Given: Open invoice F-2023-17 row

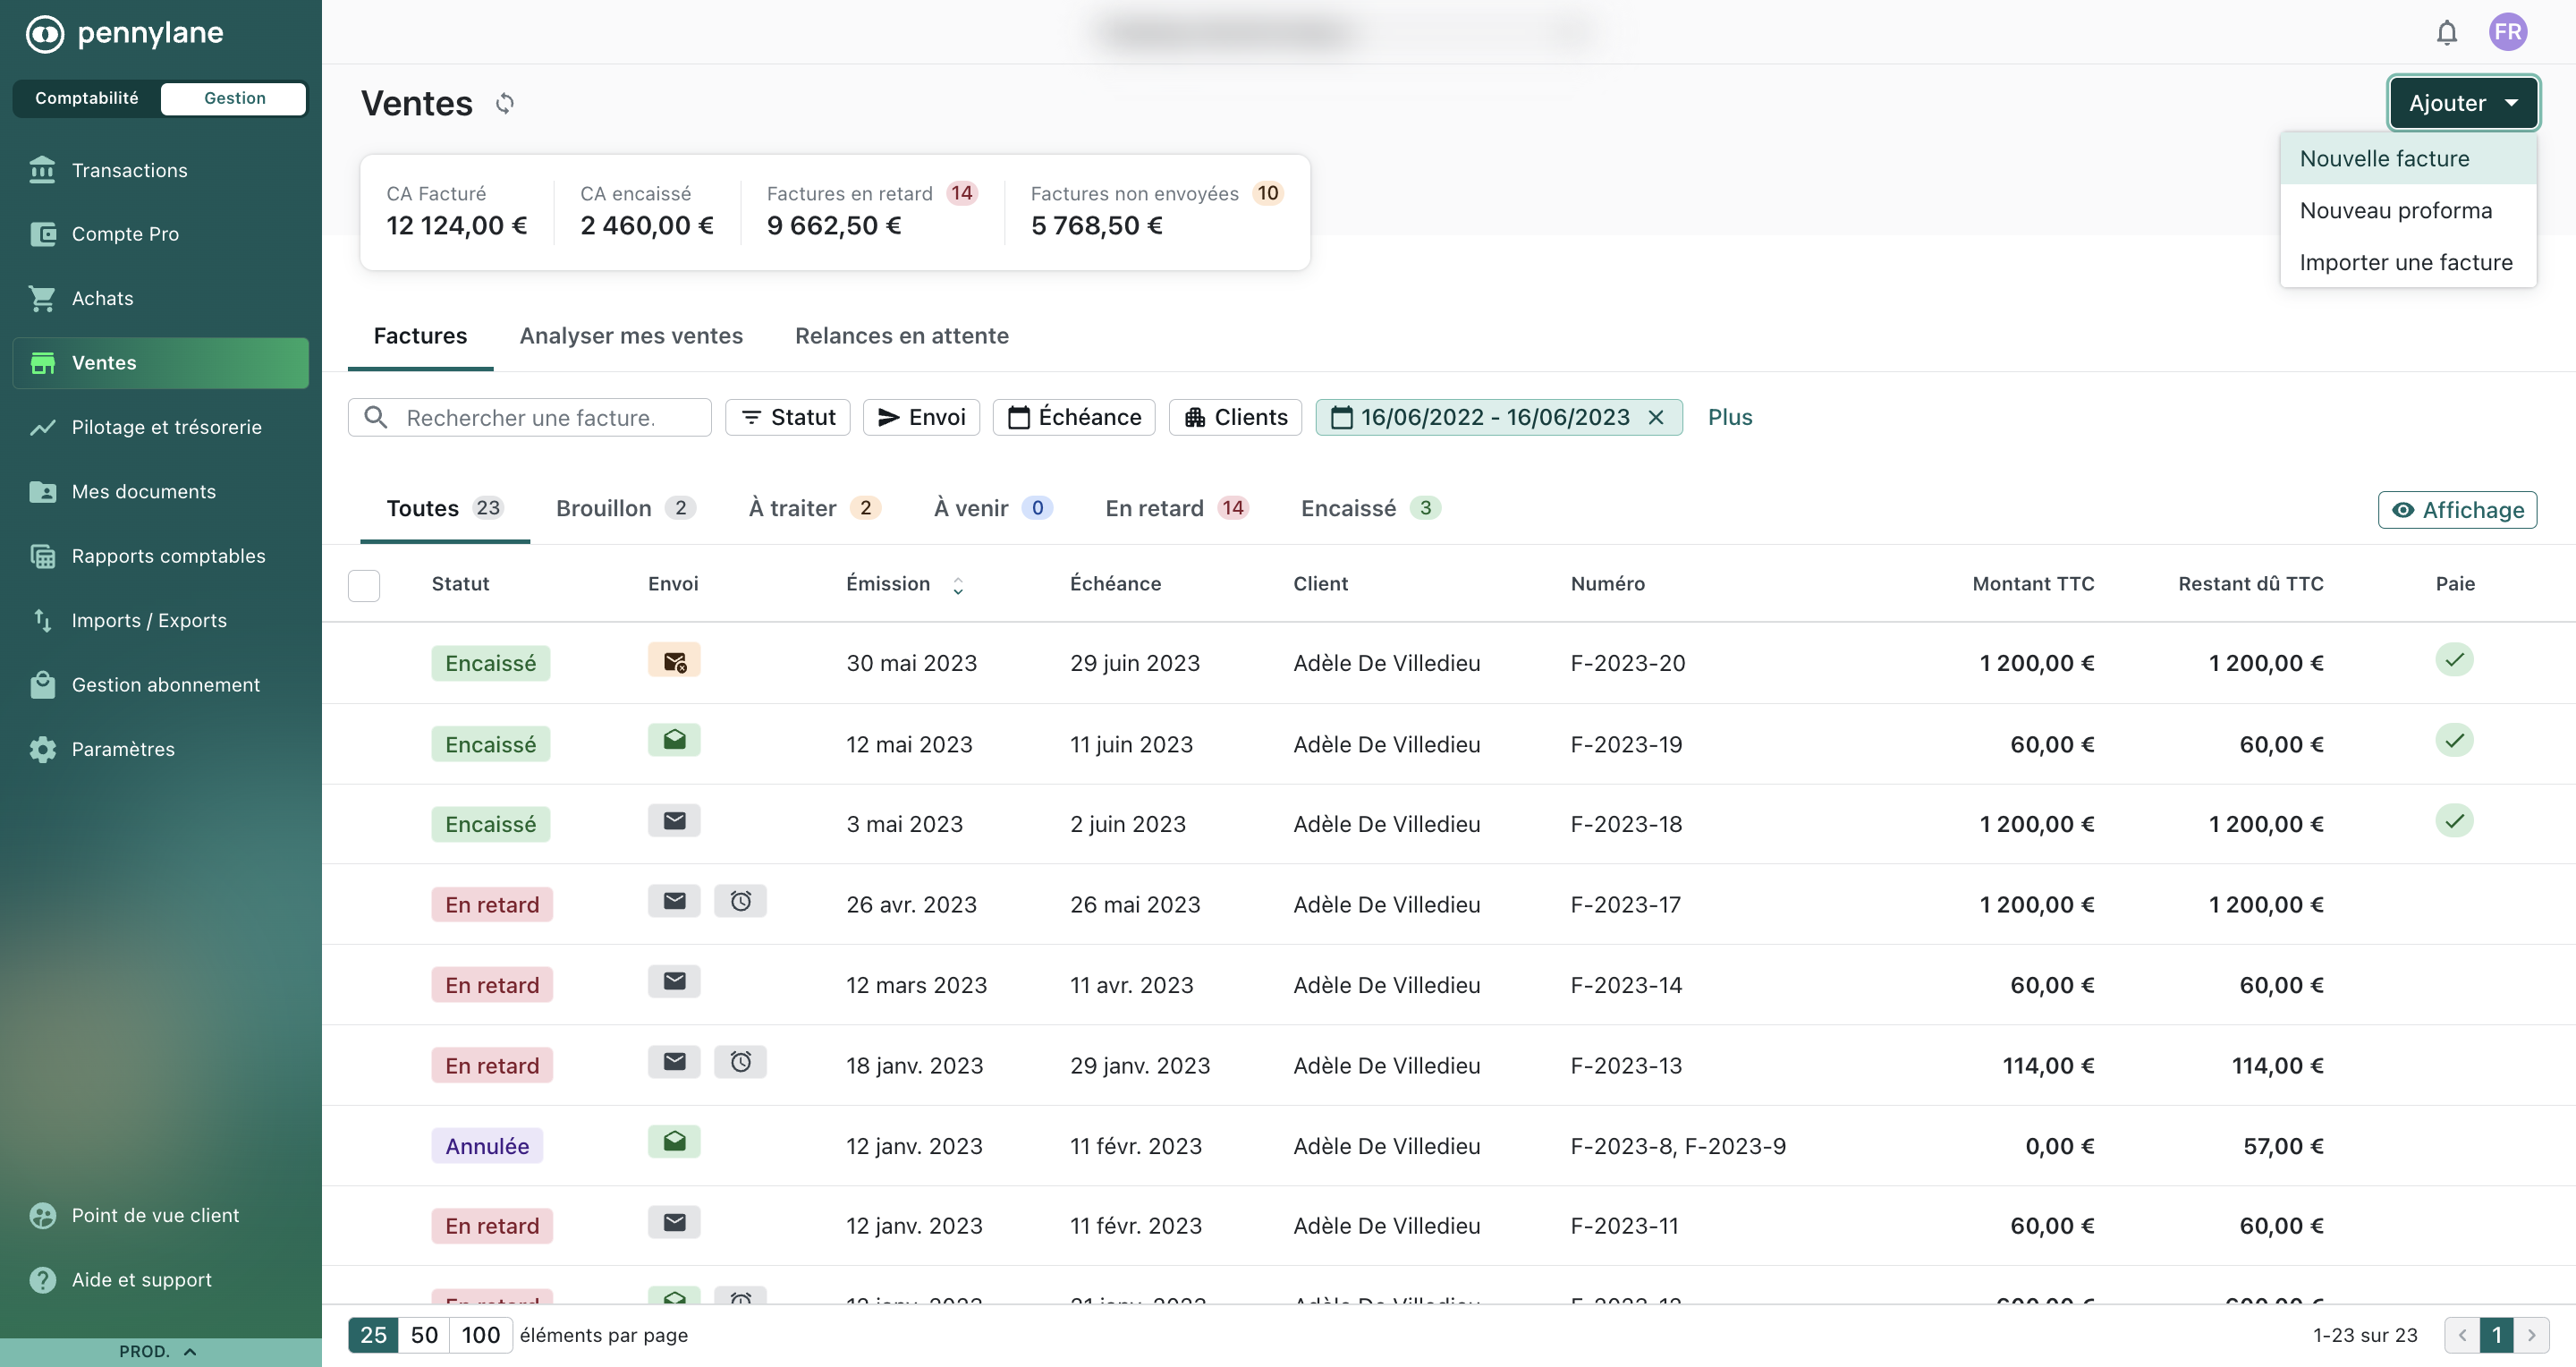Looking at the screenshot, I should point(1448,904).
